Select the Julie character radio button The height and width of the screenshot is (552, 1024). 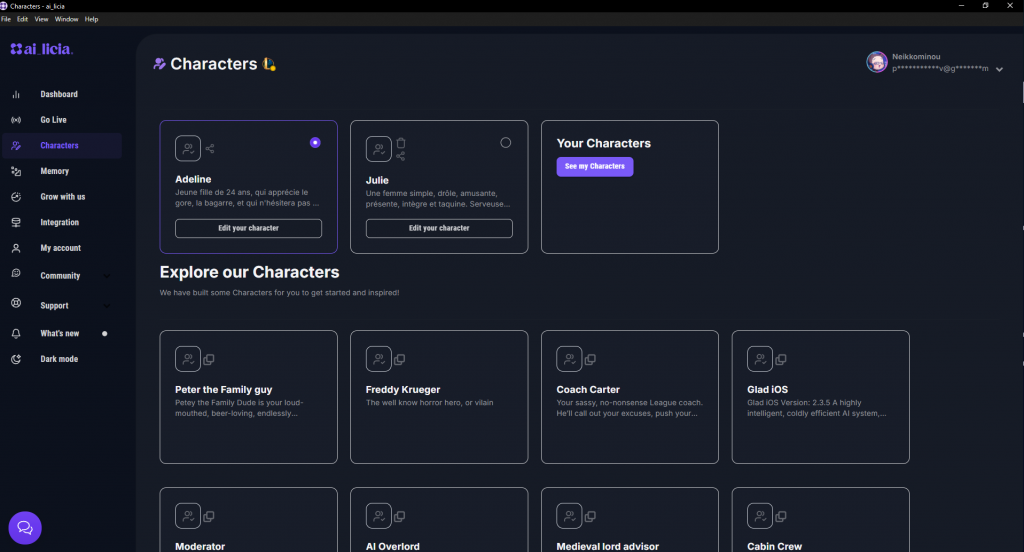click(x=505, y=143)
